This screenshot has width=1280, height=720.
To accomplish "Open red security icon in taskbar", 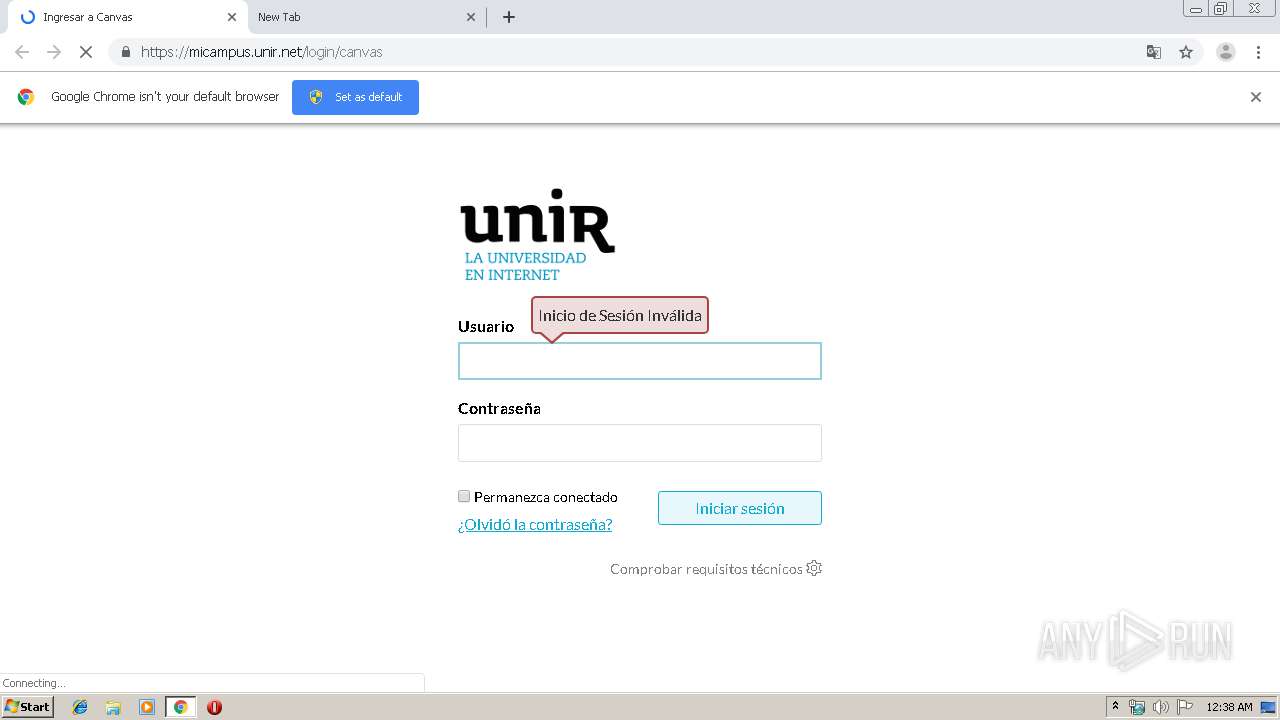I will [214, 707].
